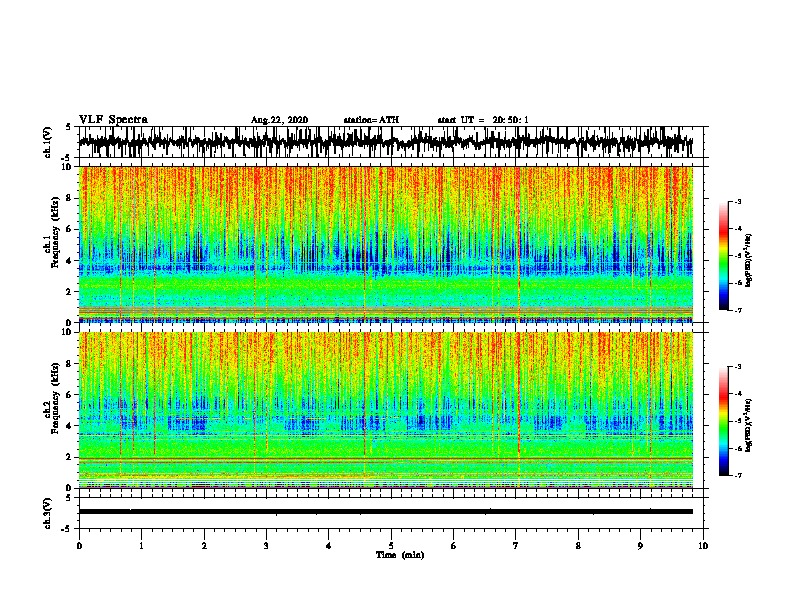This screenshot has width=792, height=612.
Task: Click the ch.2 spectrogram plot area
Action: pyautogui.click(x=385, y=410)
